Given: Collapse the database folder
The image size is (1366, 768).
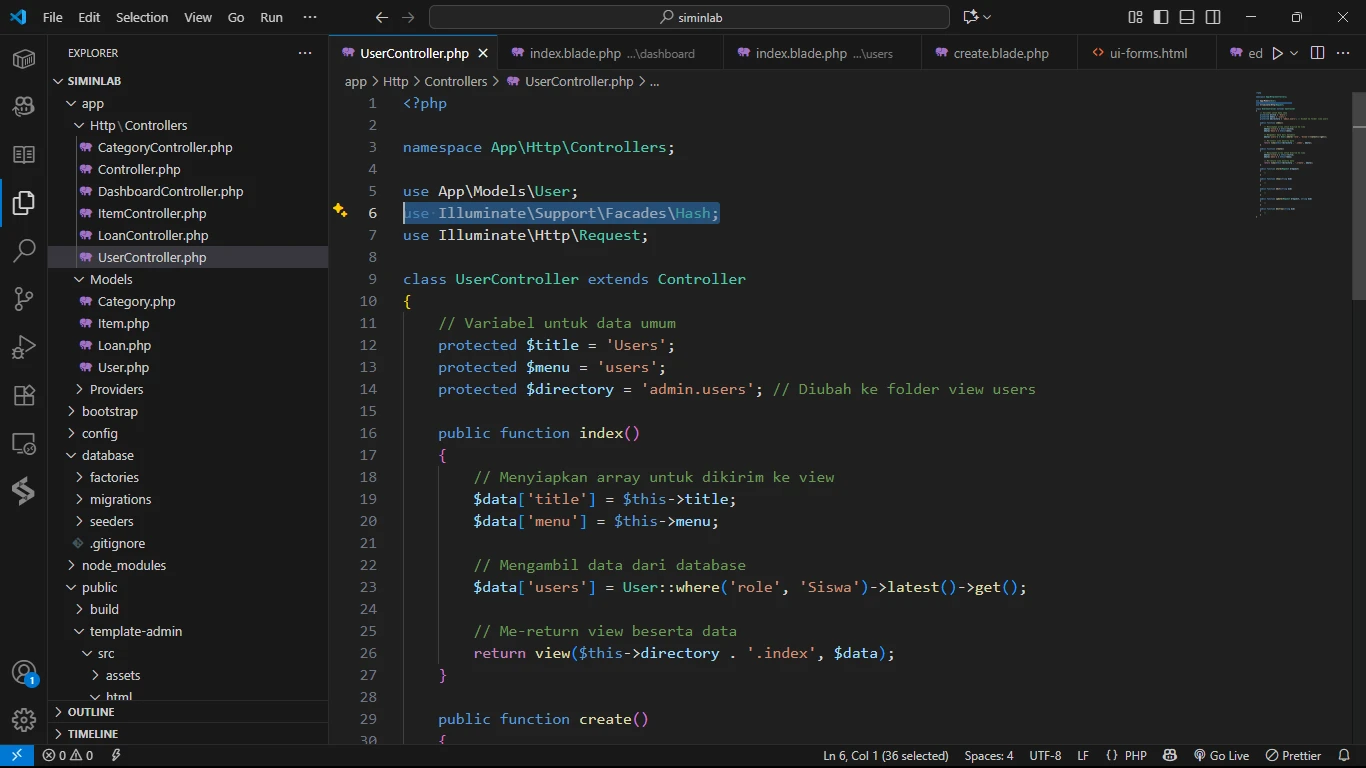Looking at the screenshot, I should (107, 455).
